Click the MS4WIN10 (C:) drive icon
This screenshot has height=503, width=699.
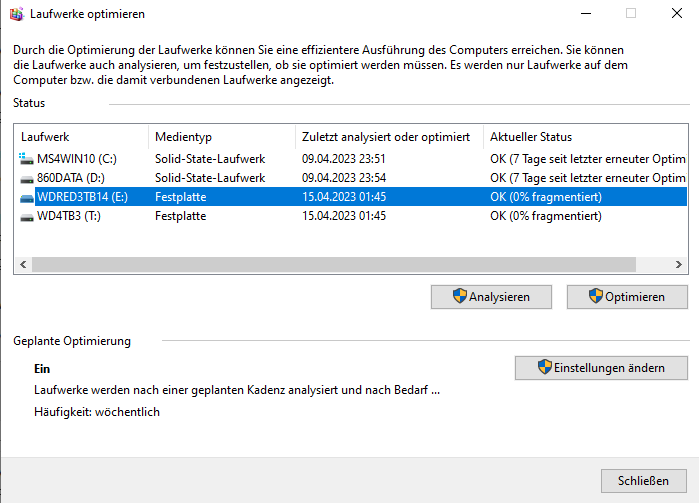coord(26,159)
